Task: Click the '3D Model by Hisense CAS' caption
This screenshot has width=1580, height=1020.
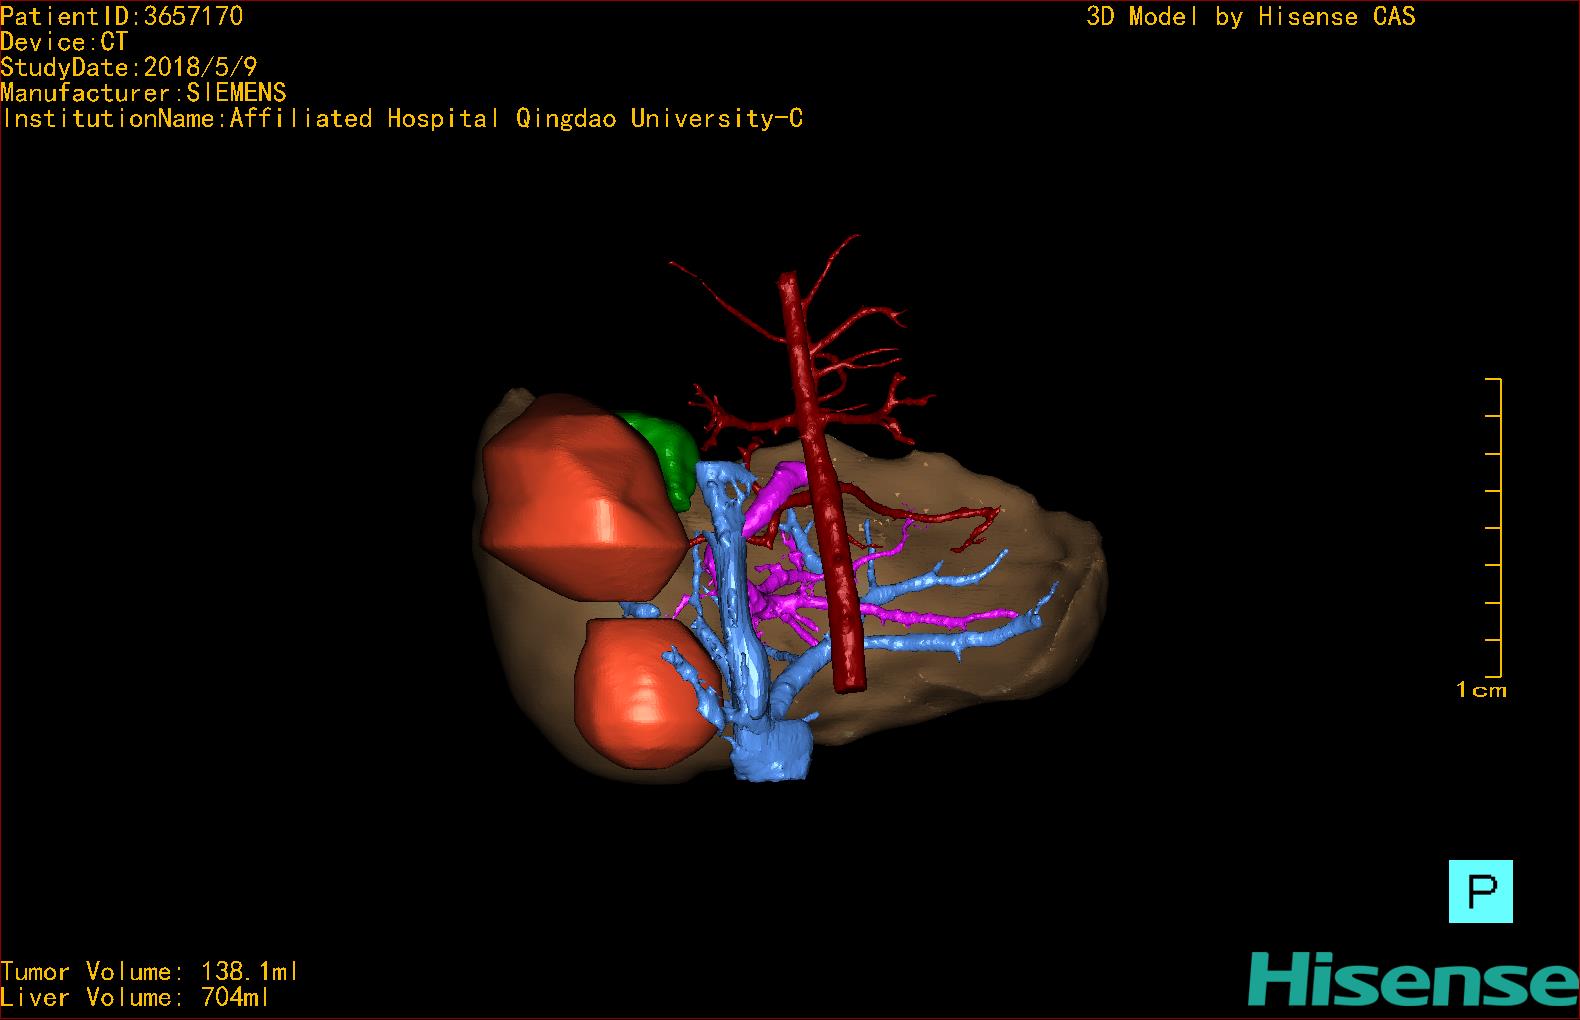Action: (x=1251, y=17)
